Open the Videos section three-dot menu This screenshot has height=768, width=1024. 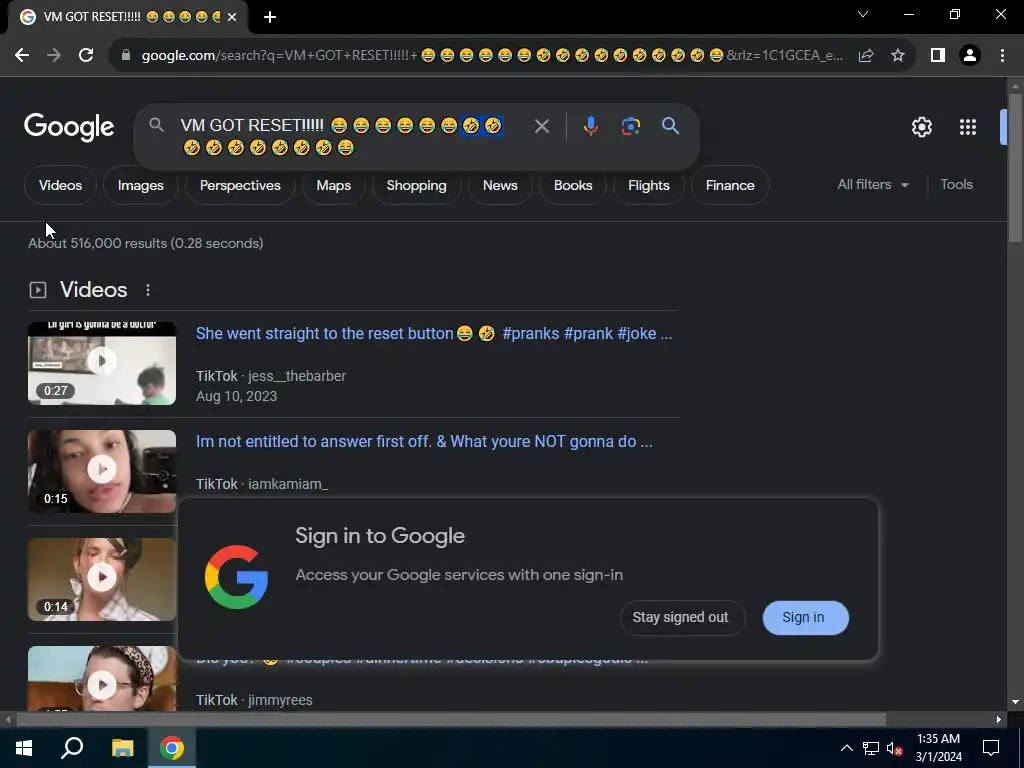pyautogui.click(x=148, y=290)
